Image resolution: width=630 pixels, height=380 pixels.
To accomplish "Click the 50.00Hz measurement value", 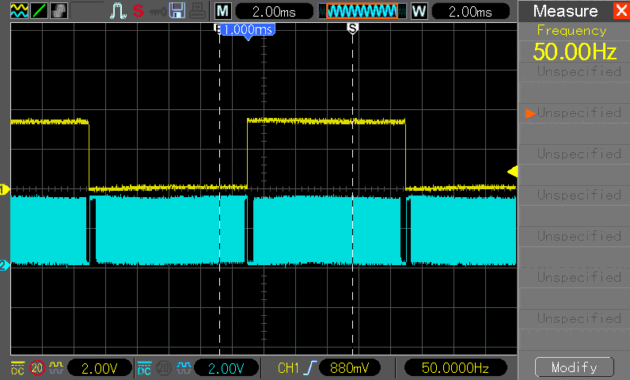I will pos(575,52).
